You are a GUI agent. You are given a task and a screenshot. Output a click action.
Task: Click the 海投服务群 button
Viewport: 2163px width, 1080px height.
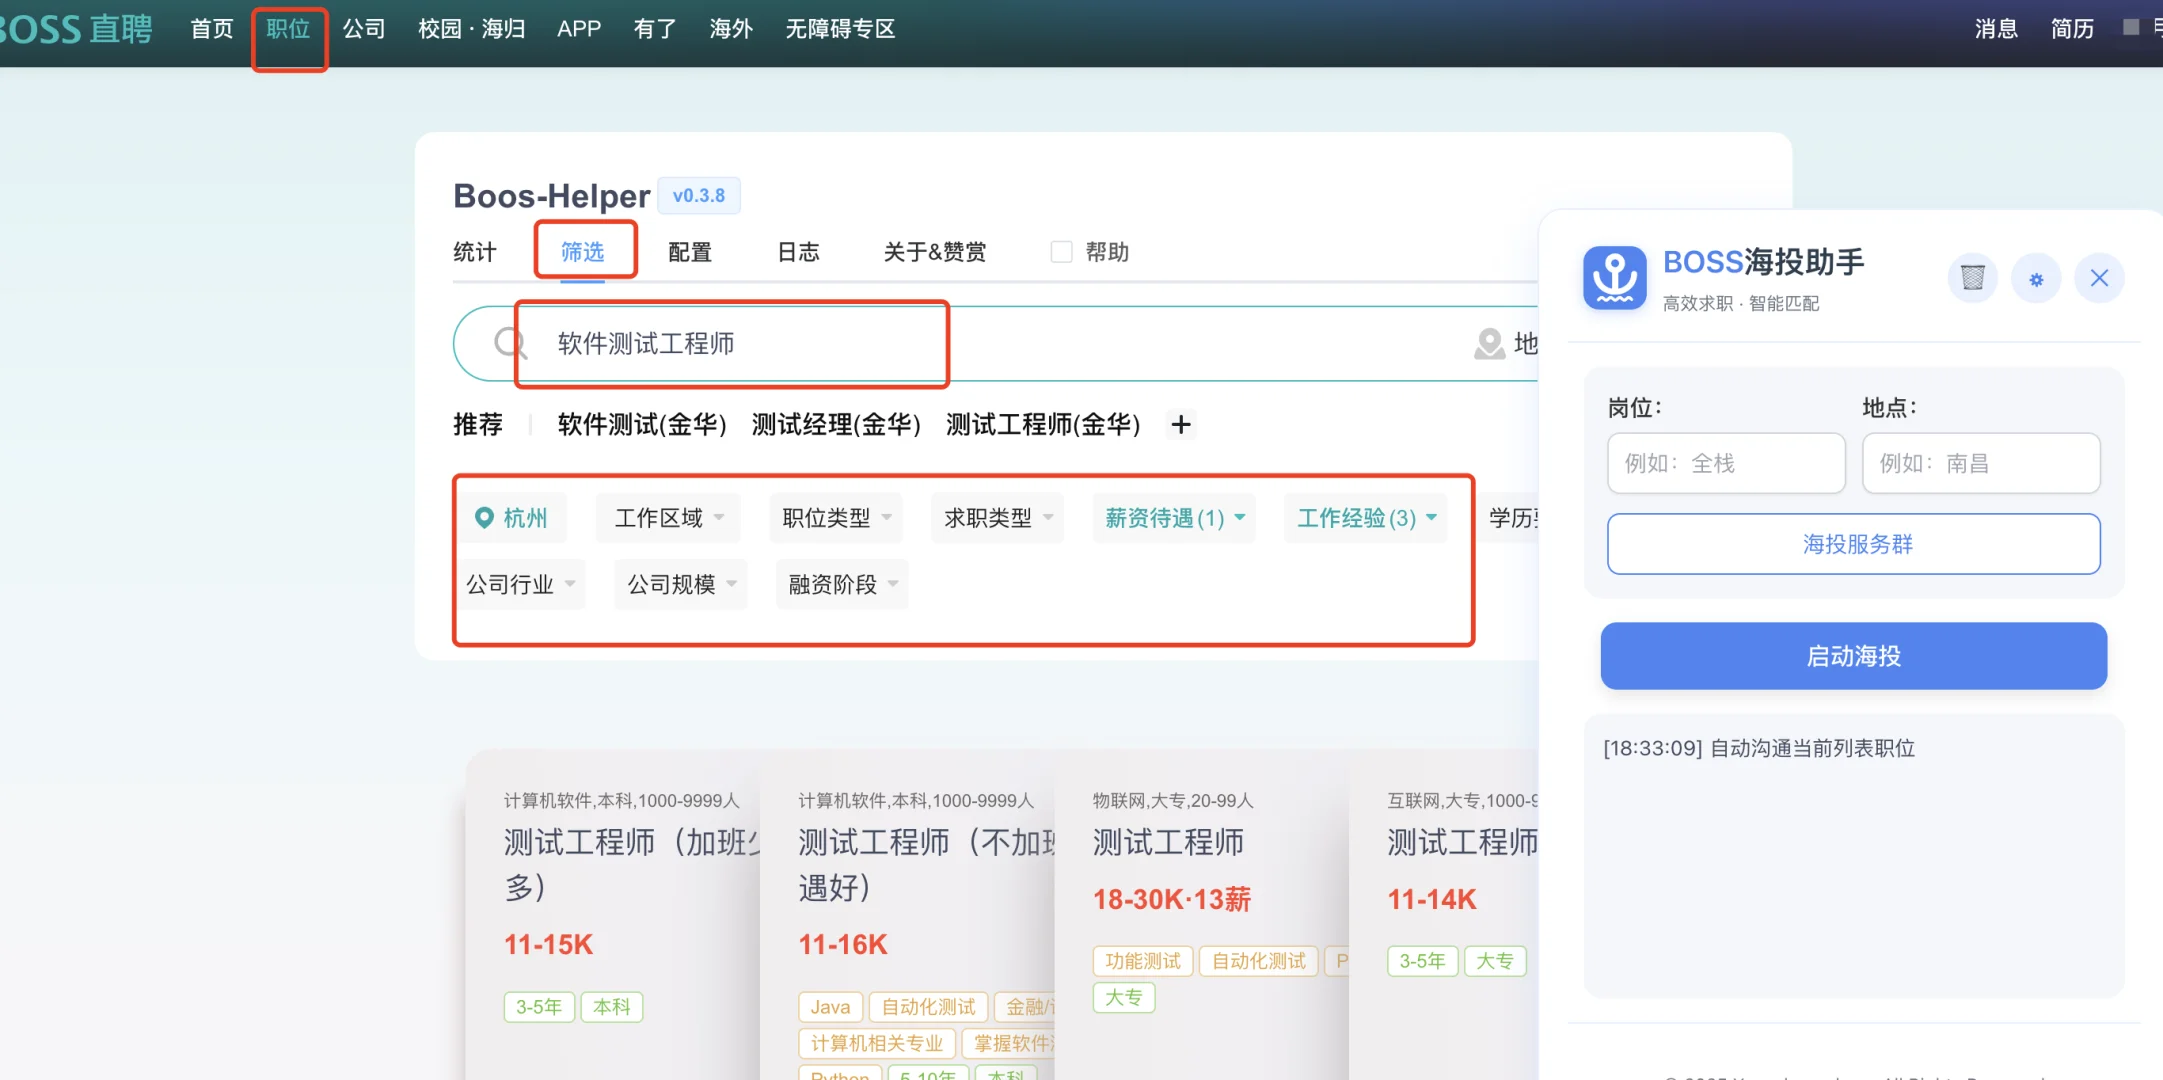point(1853,544)
